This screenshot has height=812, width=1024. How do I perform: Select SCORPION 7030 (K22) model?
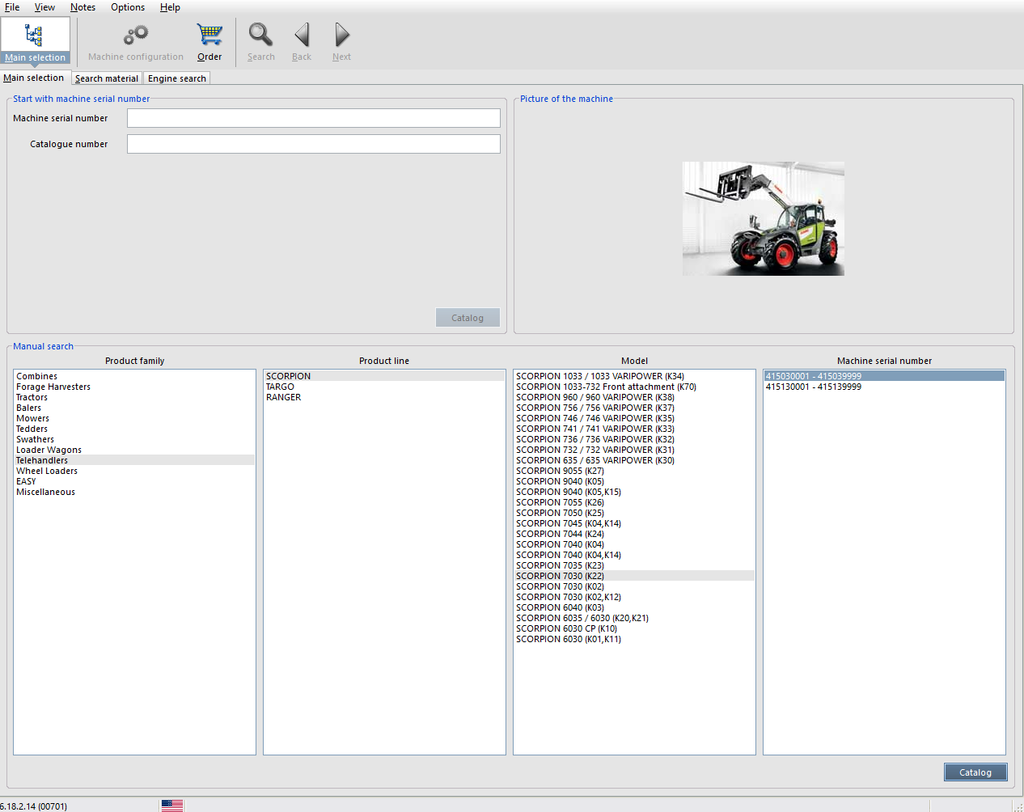click(x=634, y=576)
